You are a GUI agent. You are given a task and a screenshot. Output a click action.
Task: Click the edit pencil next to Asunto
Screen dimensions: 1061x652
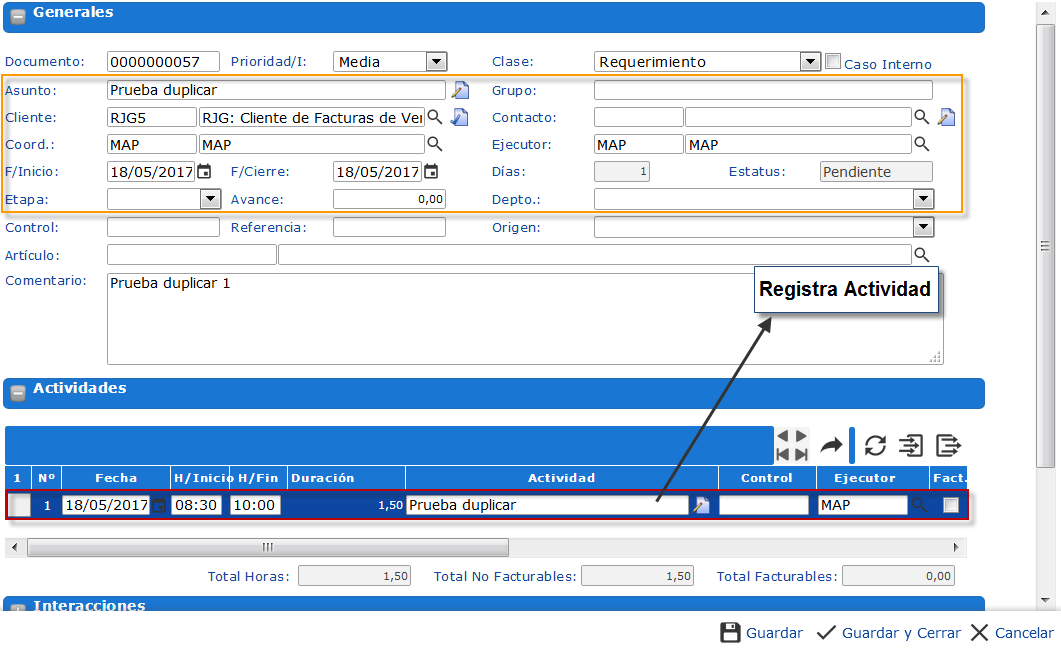click(x=459, y=89)
